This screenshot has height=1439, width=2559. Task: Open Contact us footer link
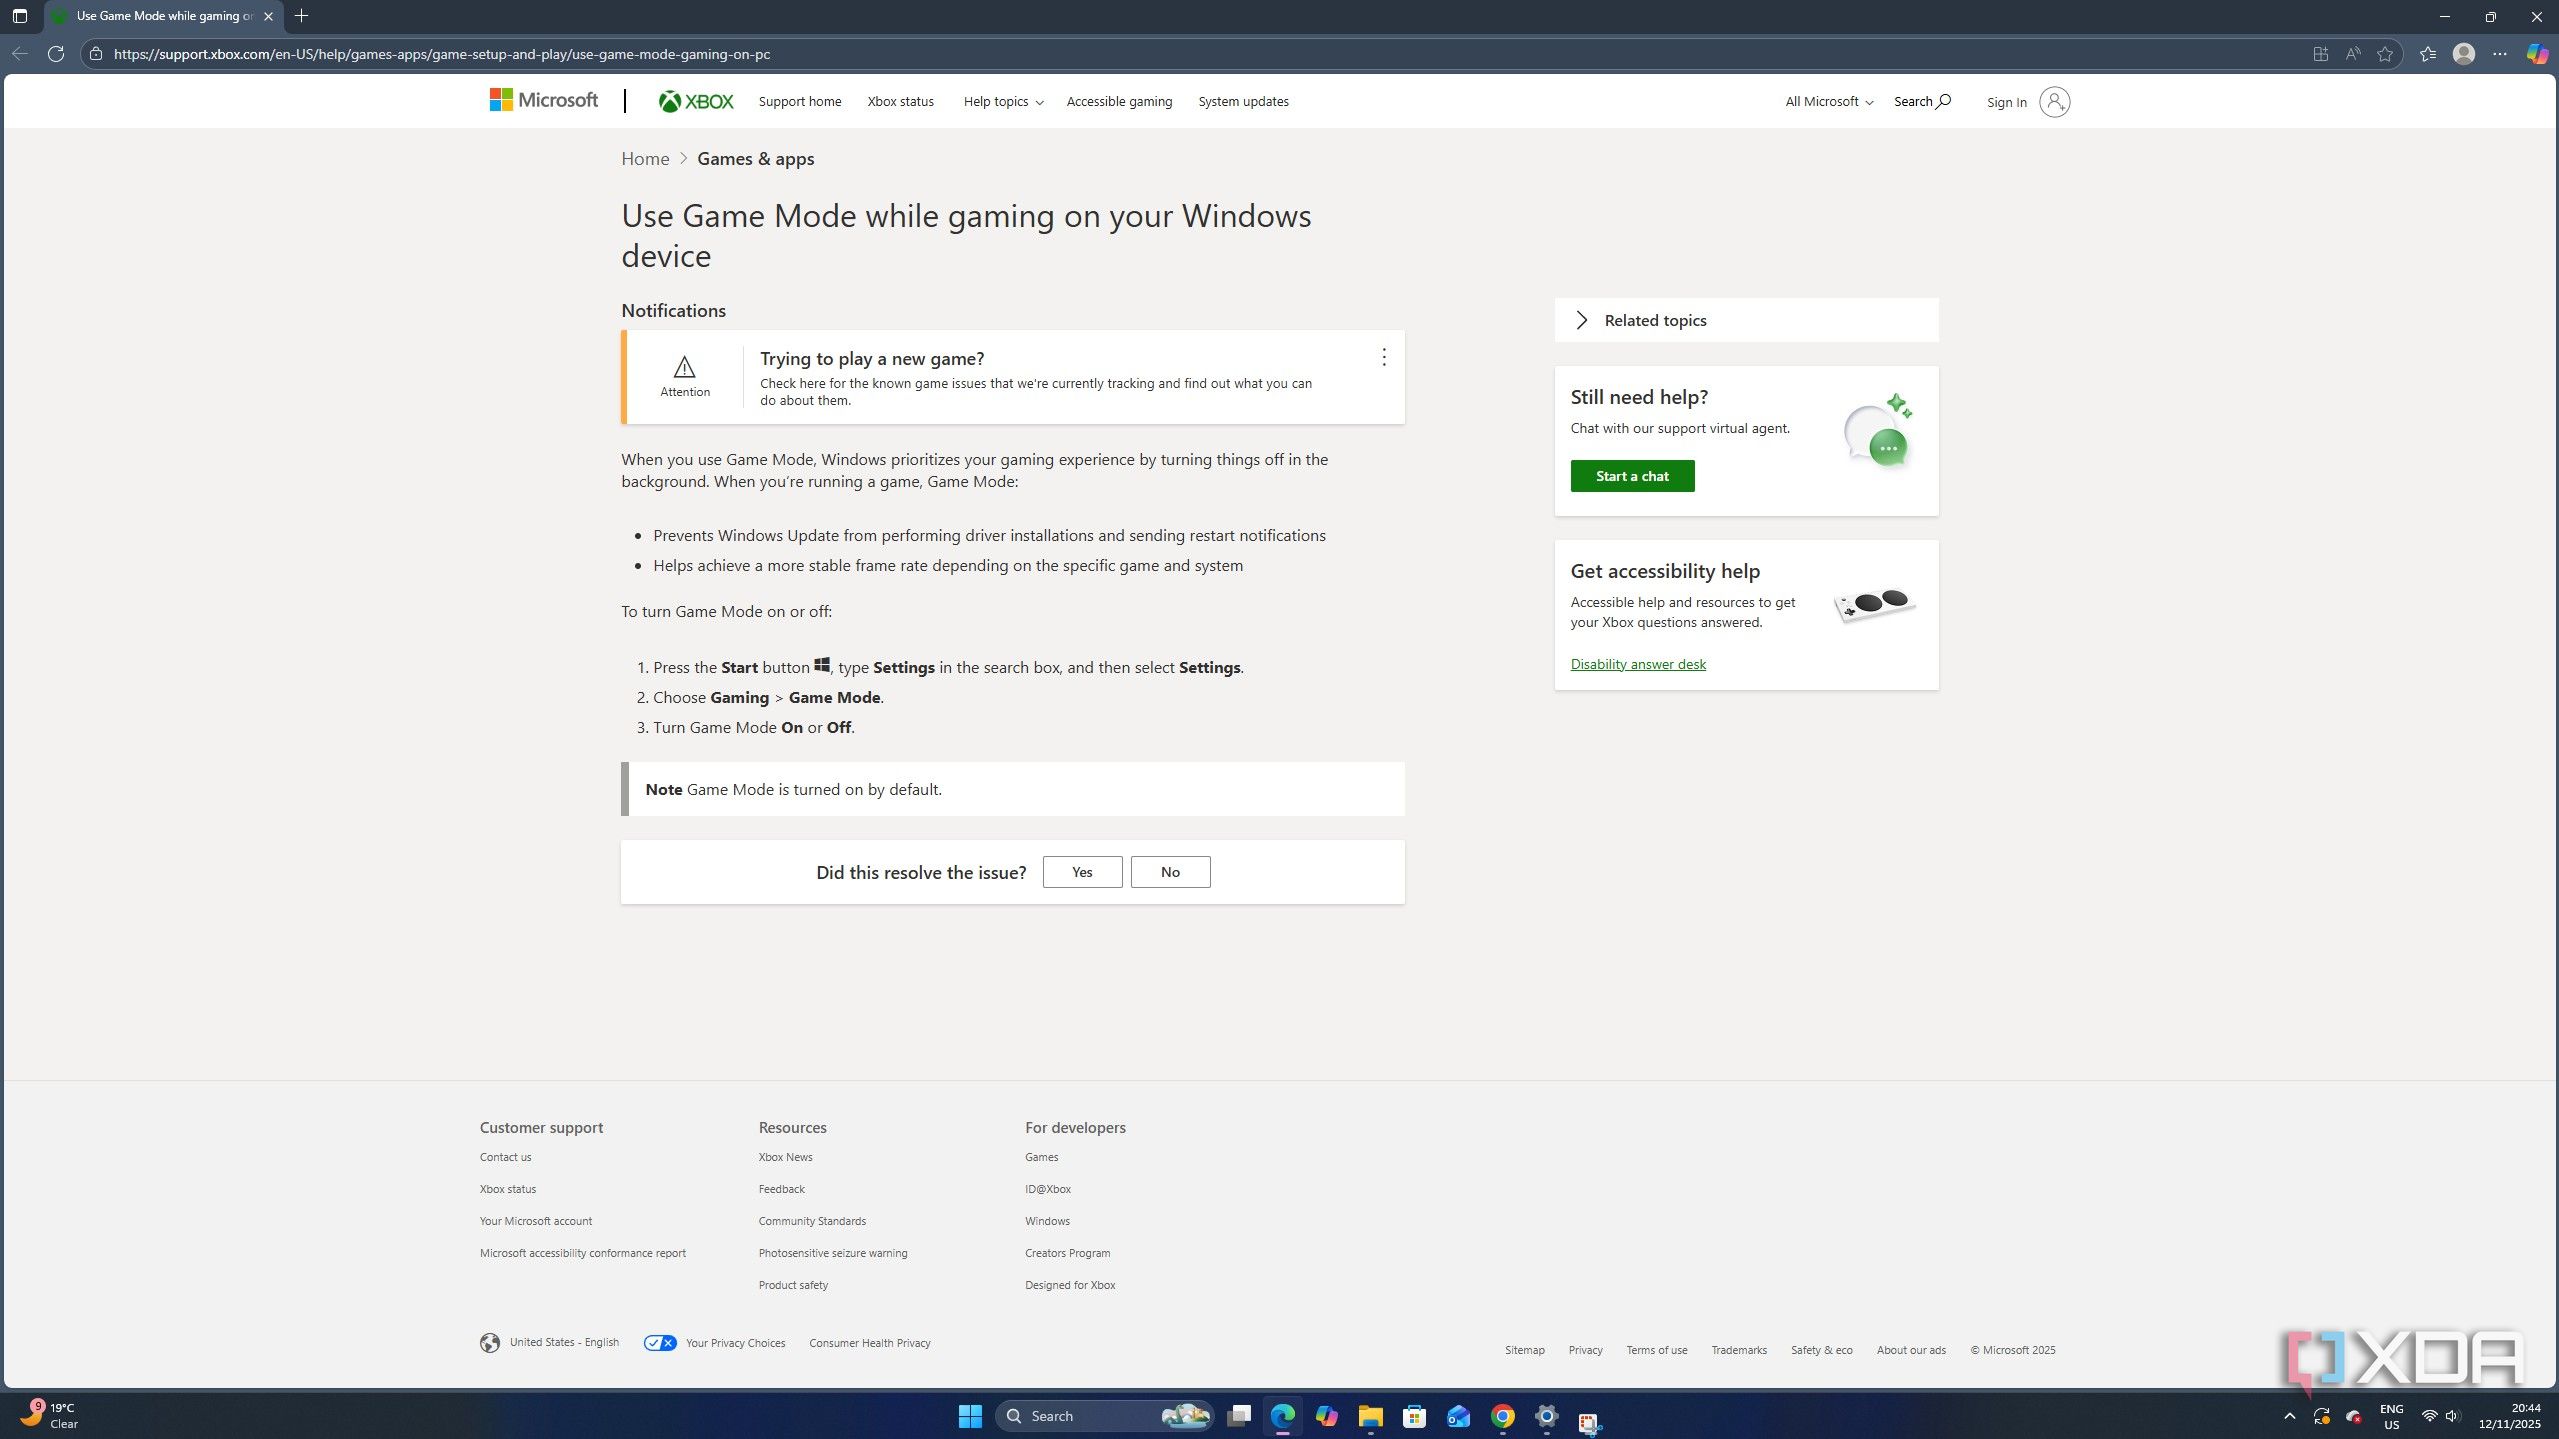pos(505,1157)
